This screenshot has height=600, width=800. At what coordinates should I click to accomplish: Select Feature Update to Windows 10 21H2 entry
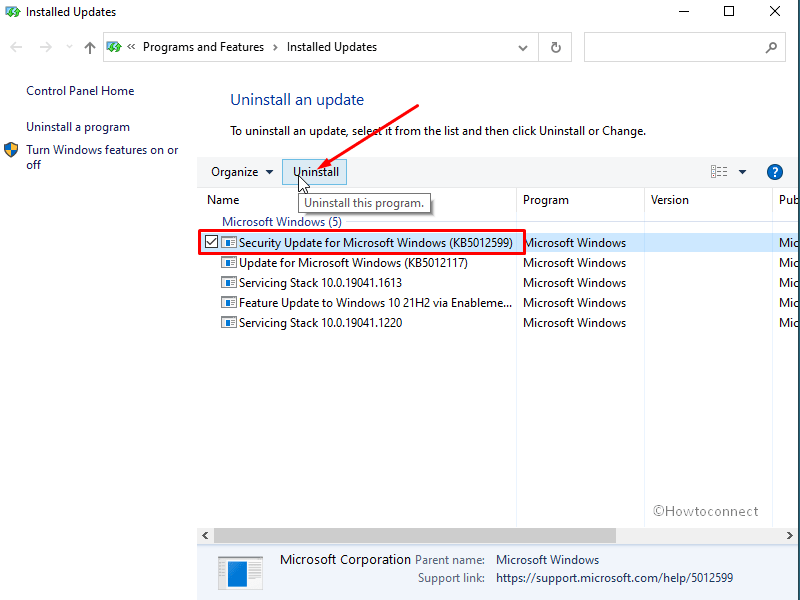(375, 303)
